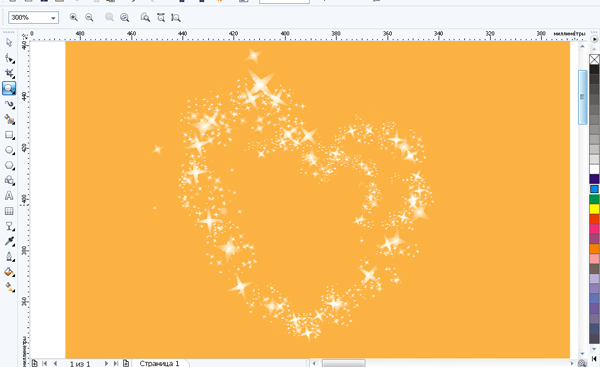Go to last page arrow
This screenshot has width=600, height=367.
click(x=116, y=363)
